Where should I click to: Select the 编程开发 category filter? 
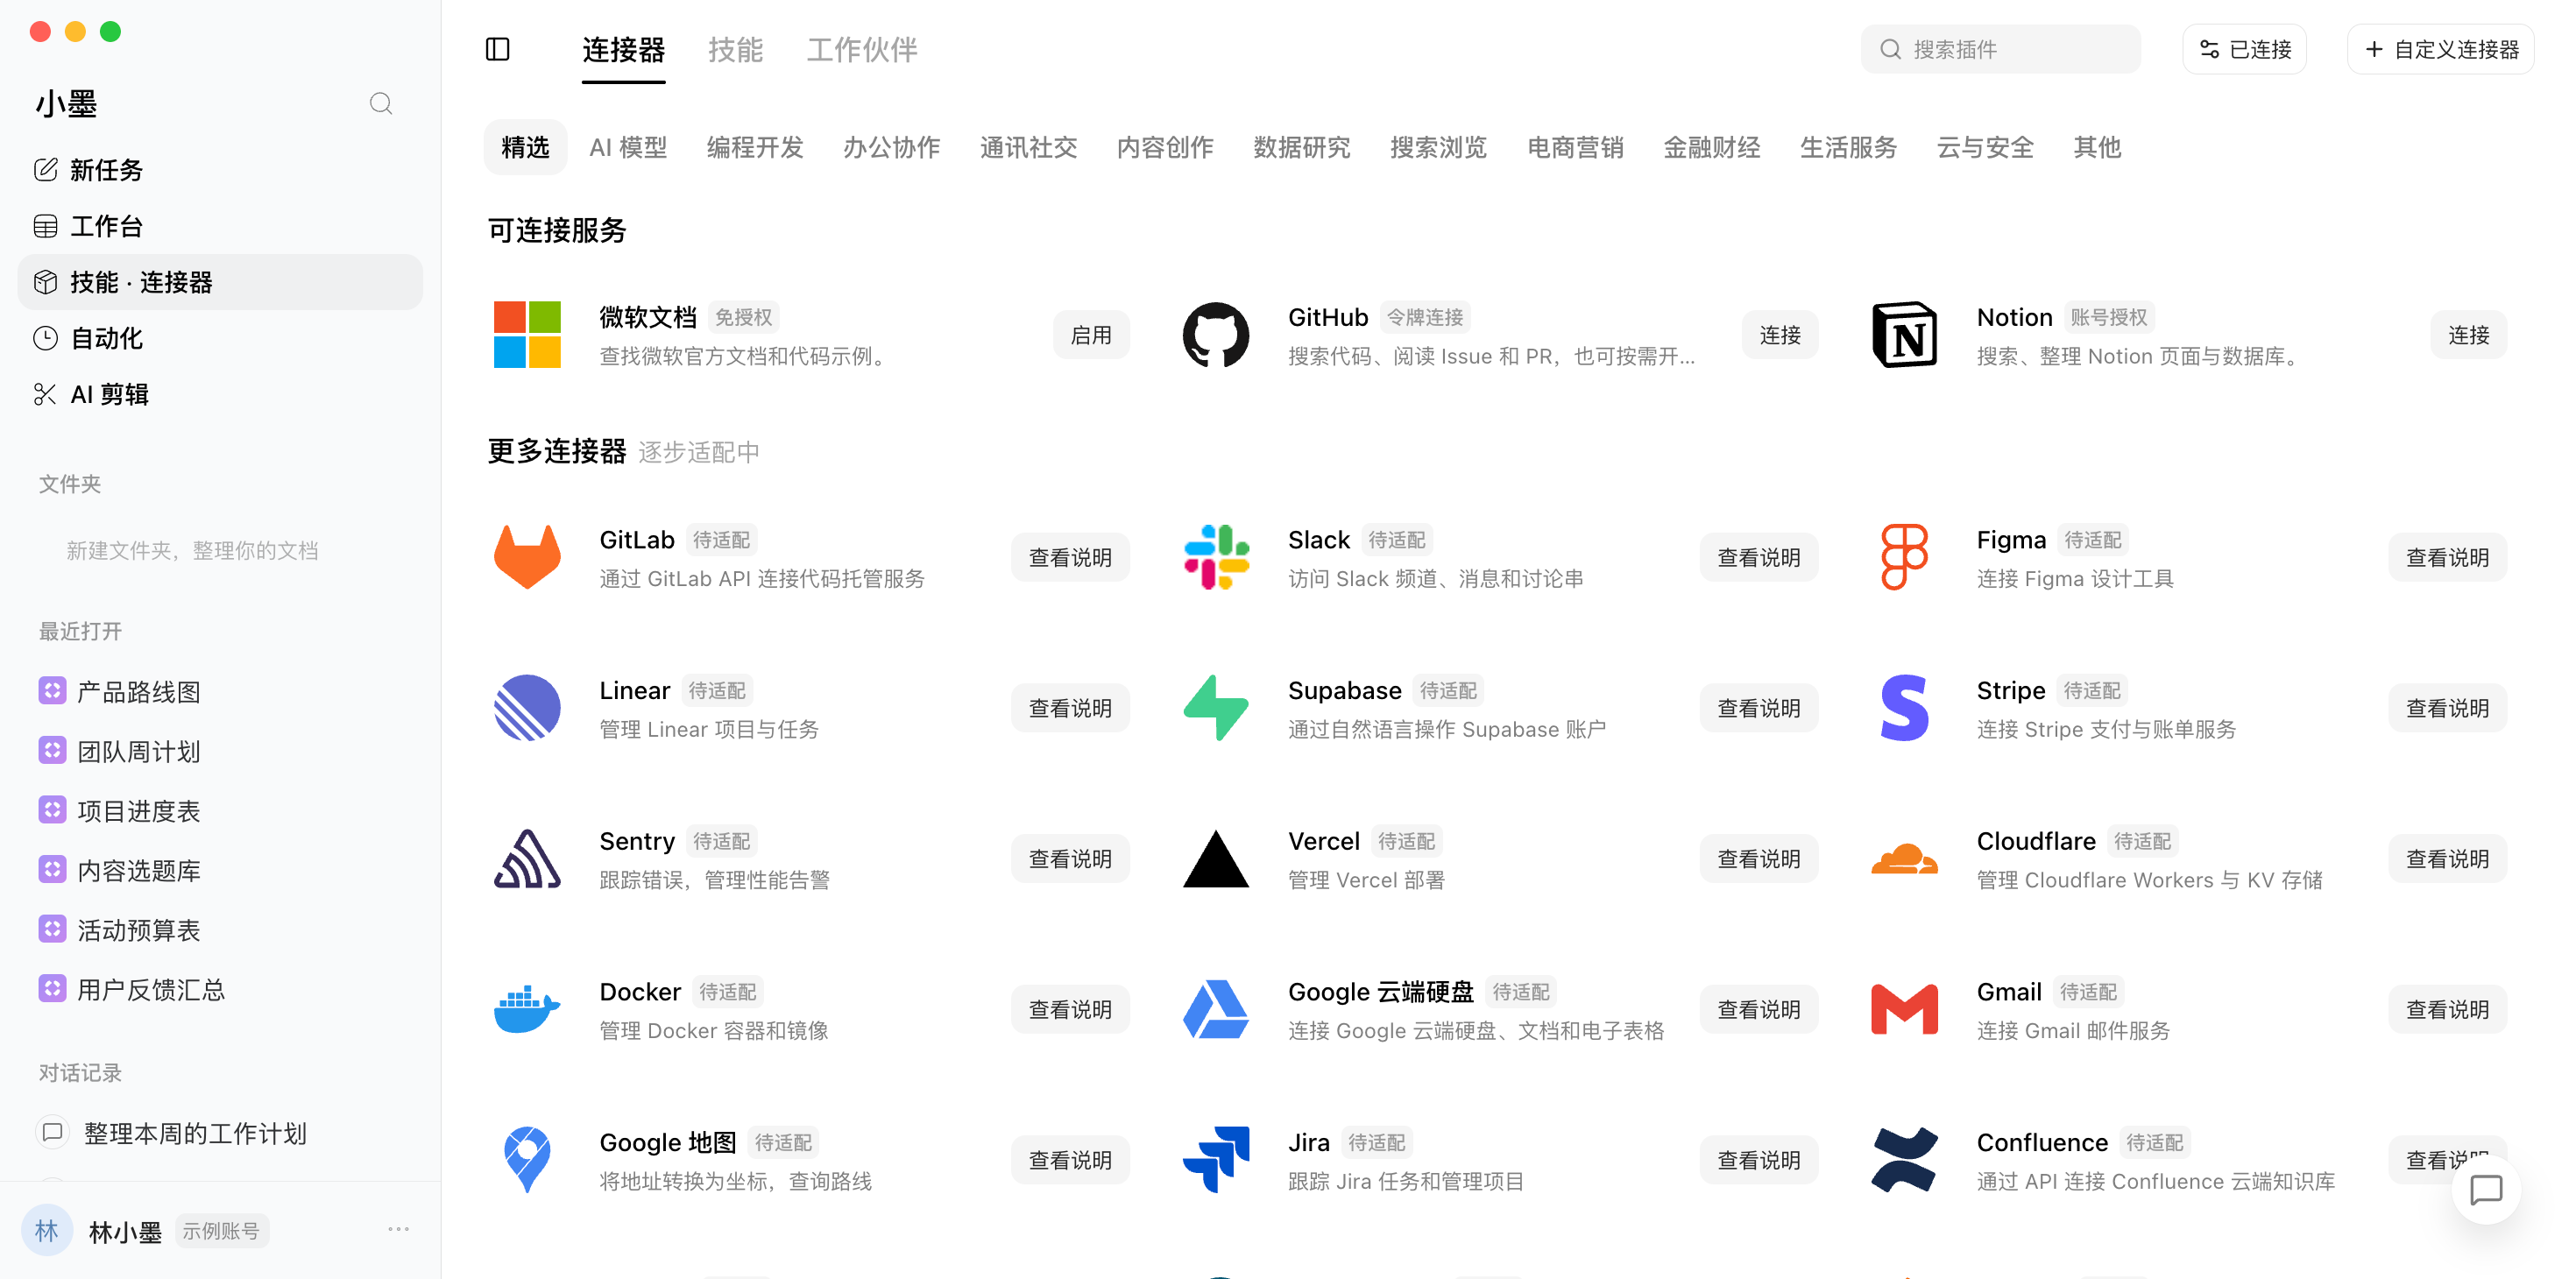[755, 147]
